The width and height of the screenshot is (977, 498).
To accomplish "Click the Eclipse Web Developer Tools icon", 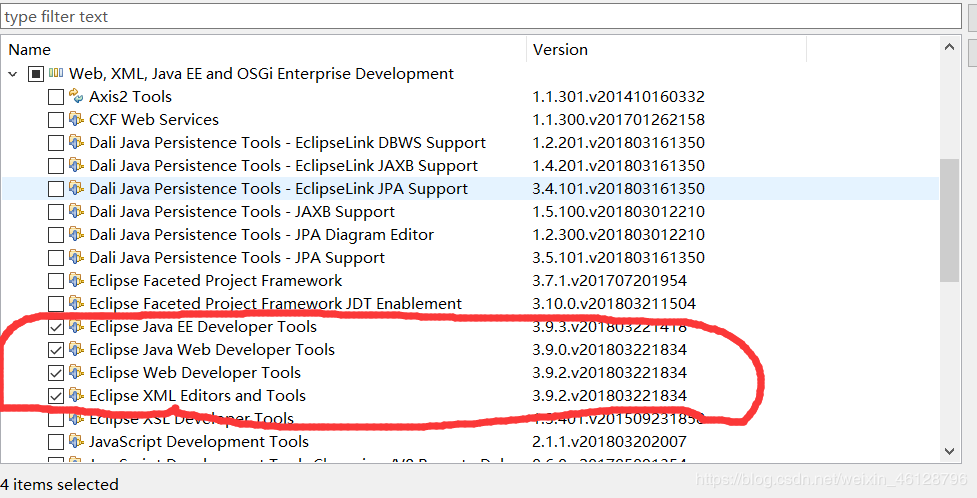I will pyautogui.click(x=76, y=373).
